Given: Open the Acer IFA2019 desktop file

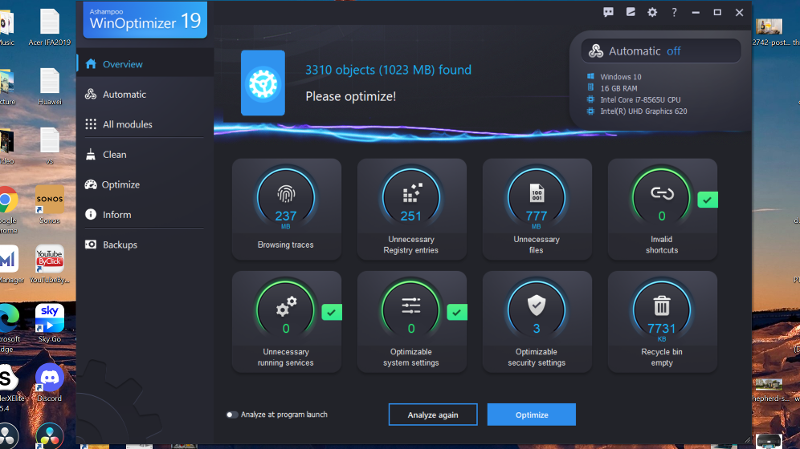Looking at the screenshot, I should click(x=49, y=28).
